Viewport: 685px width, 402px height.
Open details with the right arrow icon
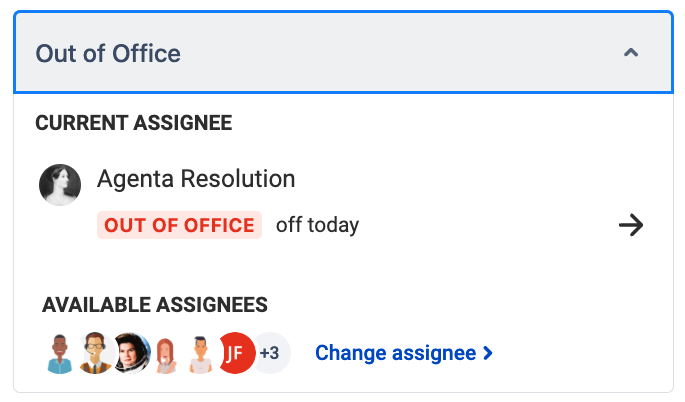coord(631,225)
